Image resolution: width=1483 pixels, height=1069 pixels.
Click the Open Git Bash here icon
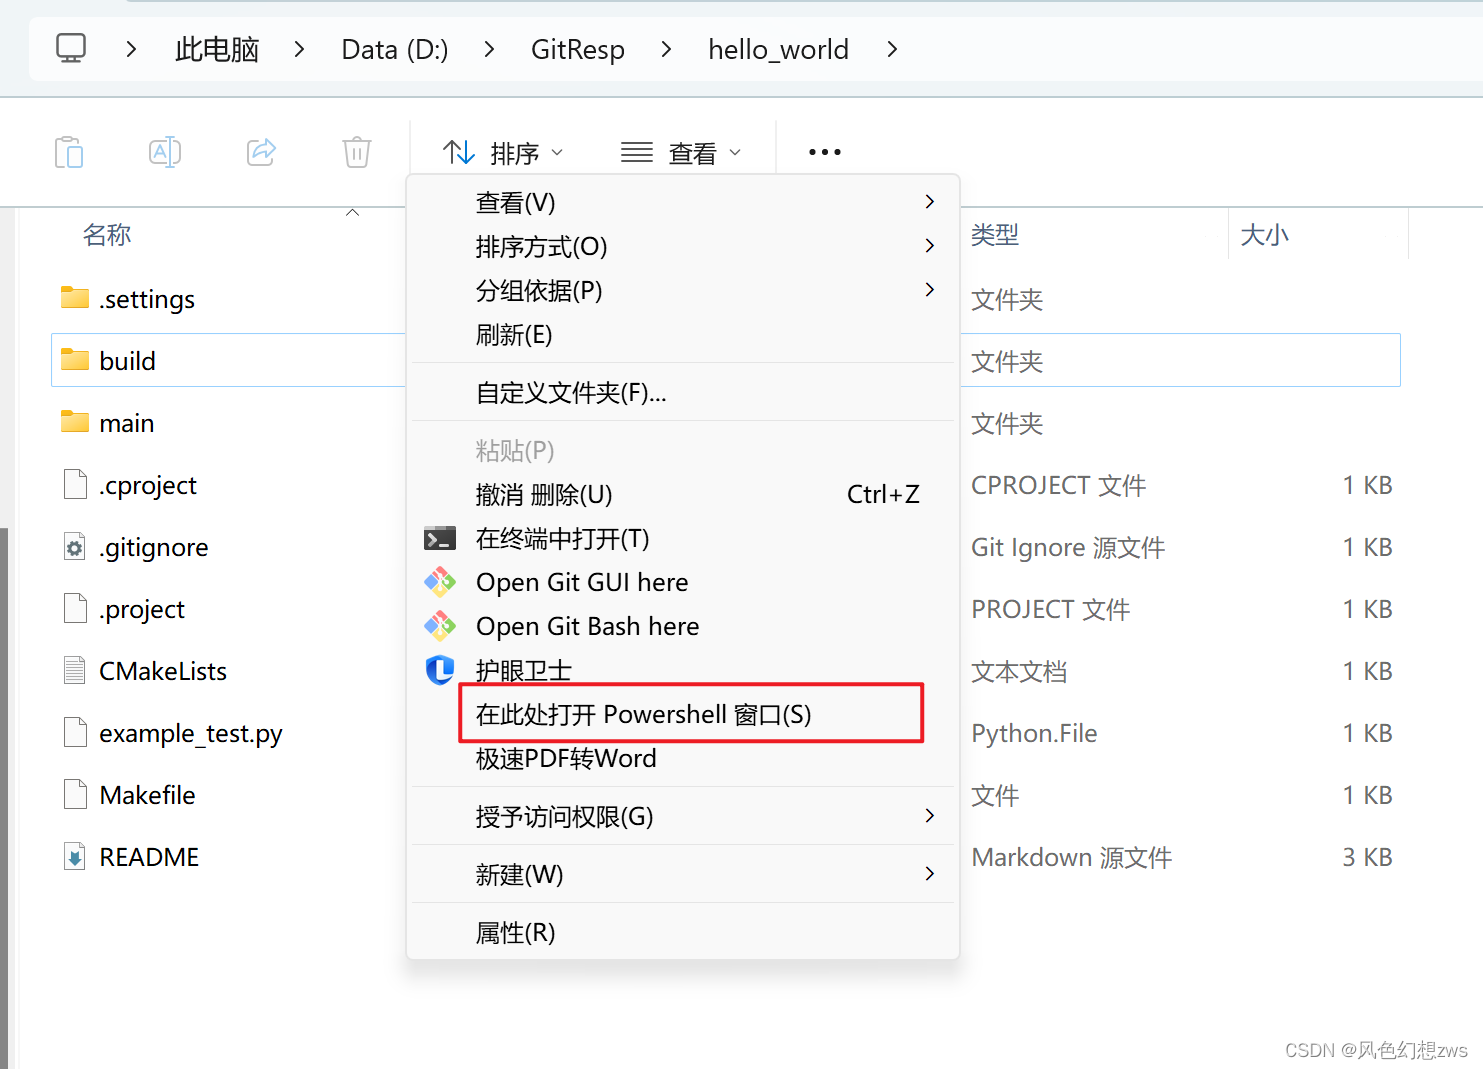pyautogui.click(x=440, y=625)
